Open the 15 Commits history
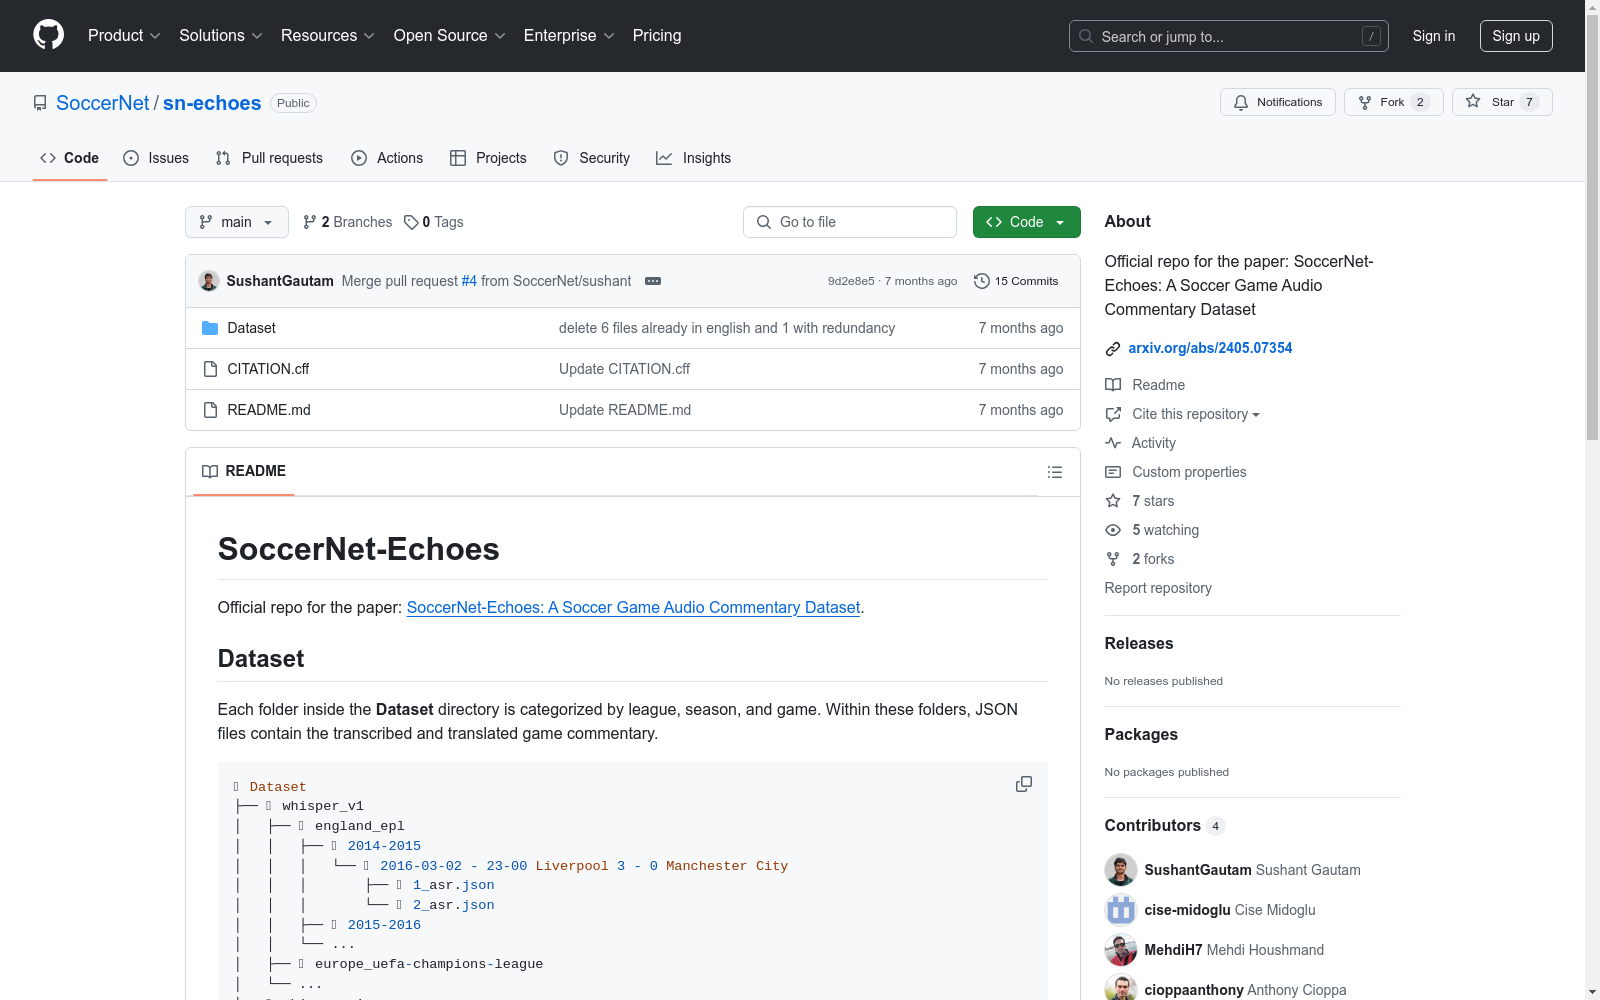 coord(1016,281)
